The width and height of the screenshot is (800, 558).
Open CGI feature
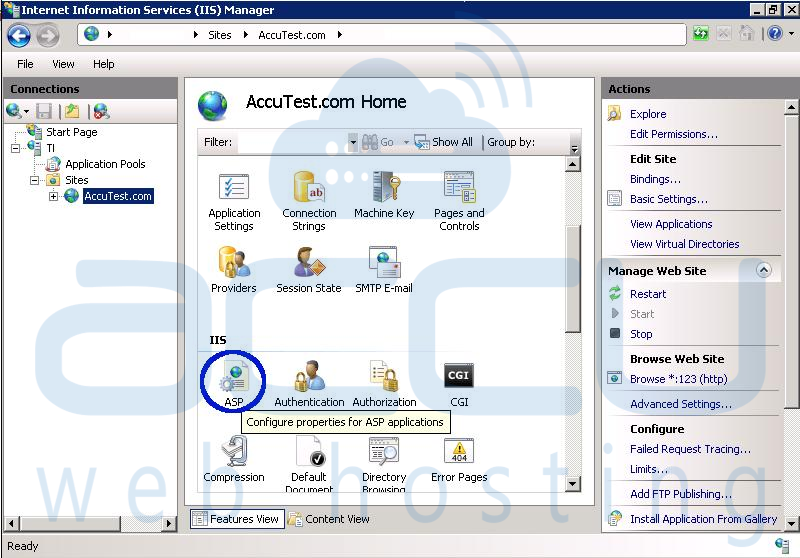(459, 385)
